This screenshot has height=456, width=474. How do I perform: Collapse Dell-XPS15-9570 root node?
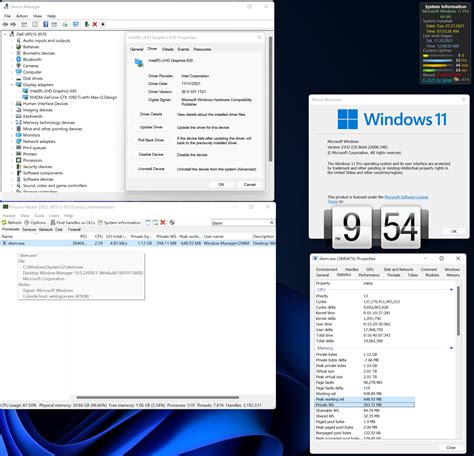click(5, 34)
